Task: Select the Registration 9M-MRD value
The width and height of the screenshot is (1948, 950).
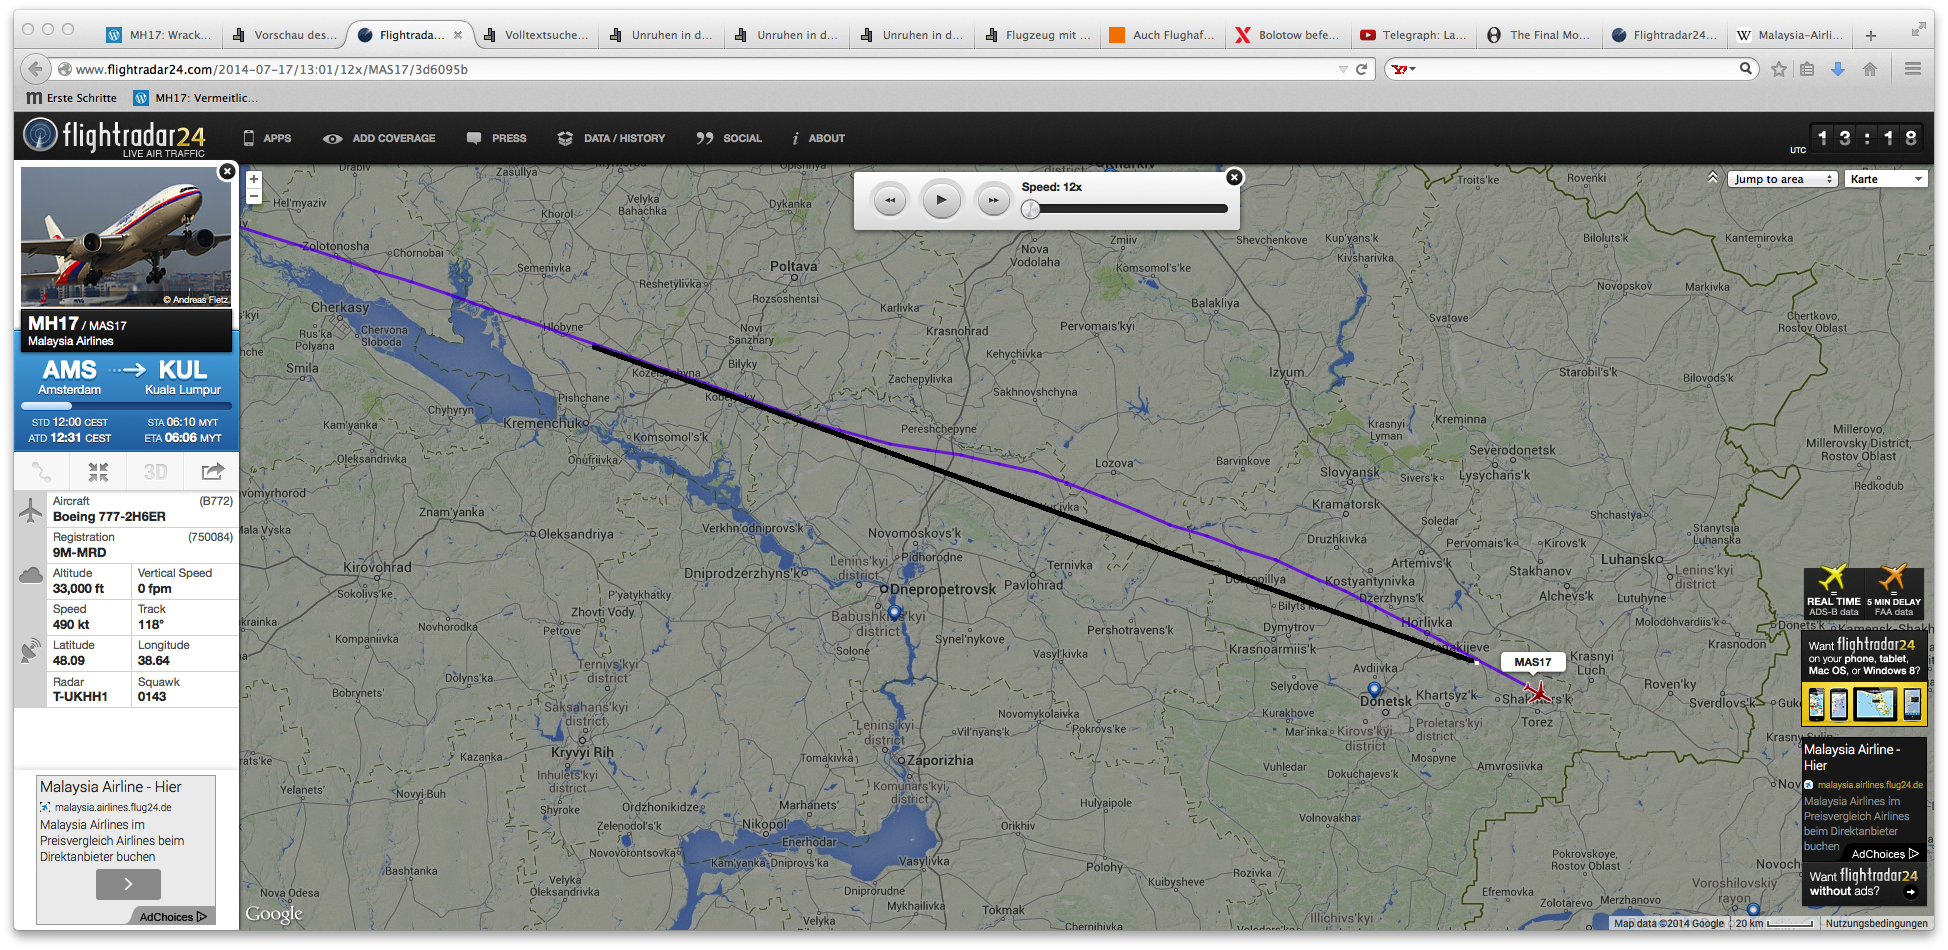Action: (79, 552)
